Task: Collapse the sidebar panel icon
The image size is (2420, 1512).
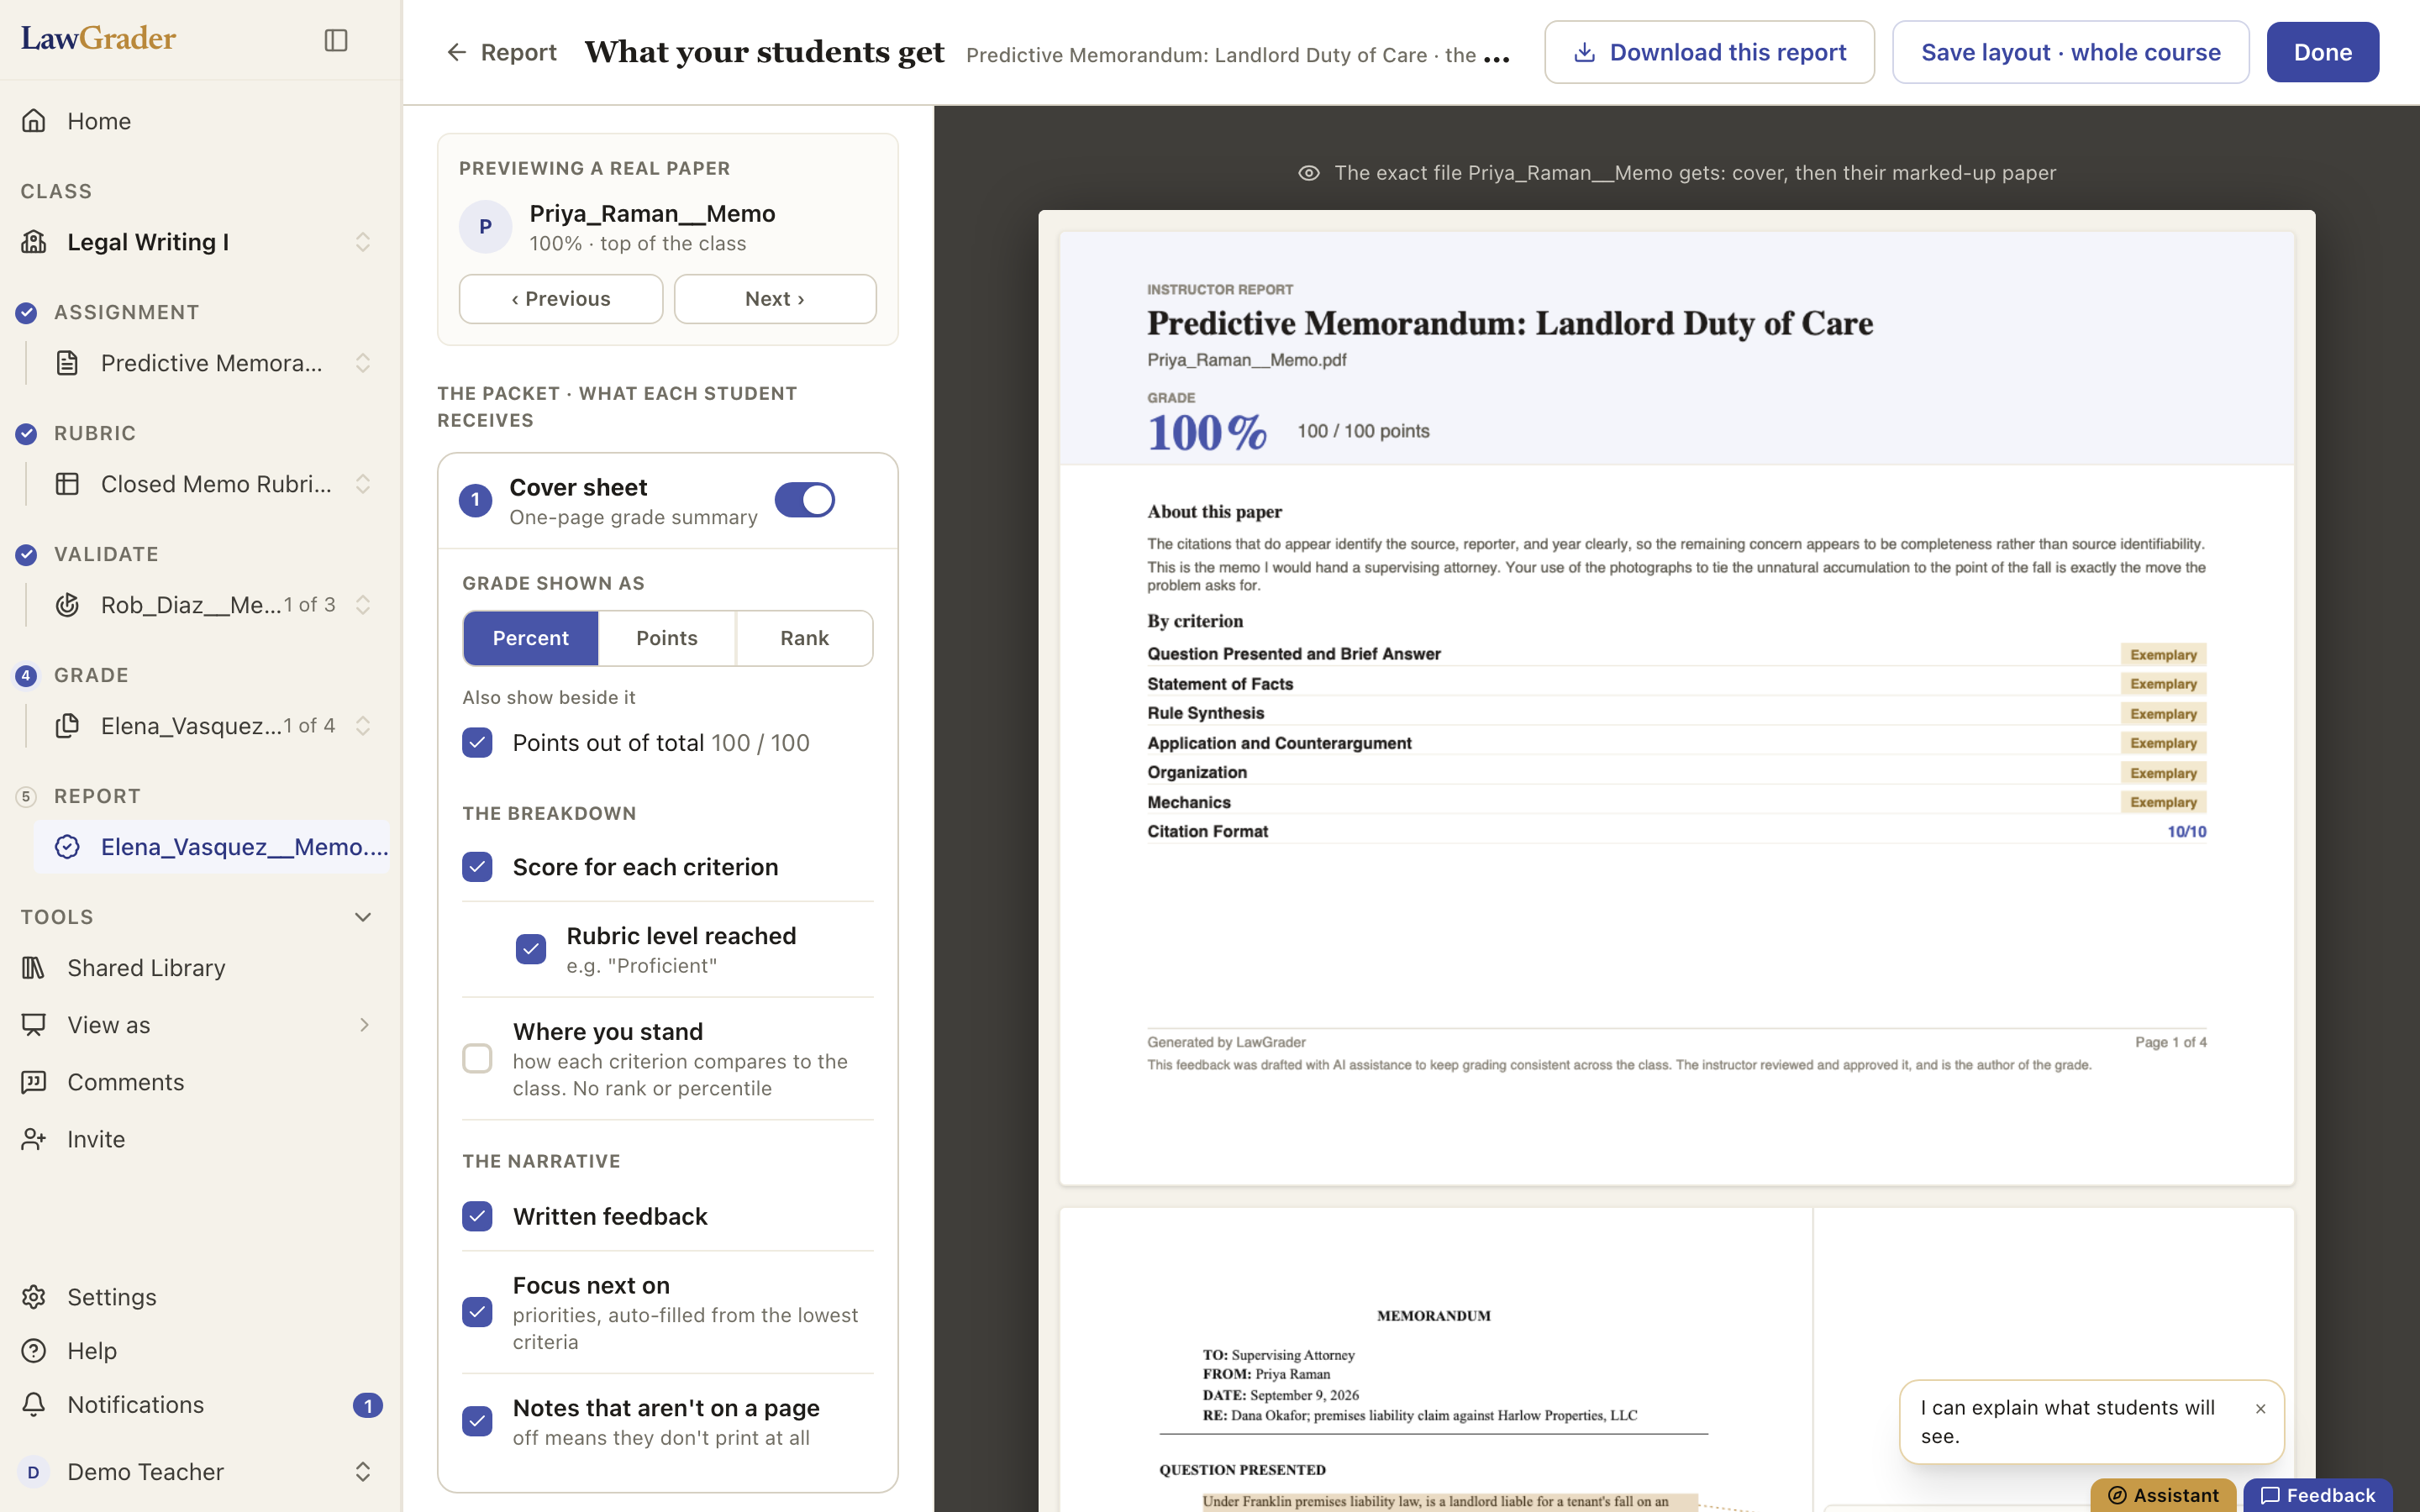Action: pos(336,40)
